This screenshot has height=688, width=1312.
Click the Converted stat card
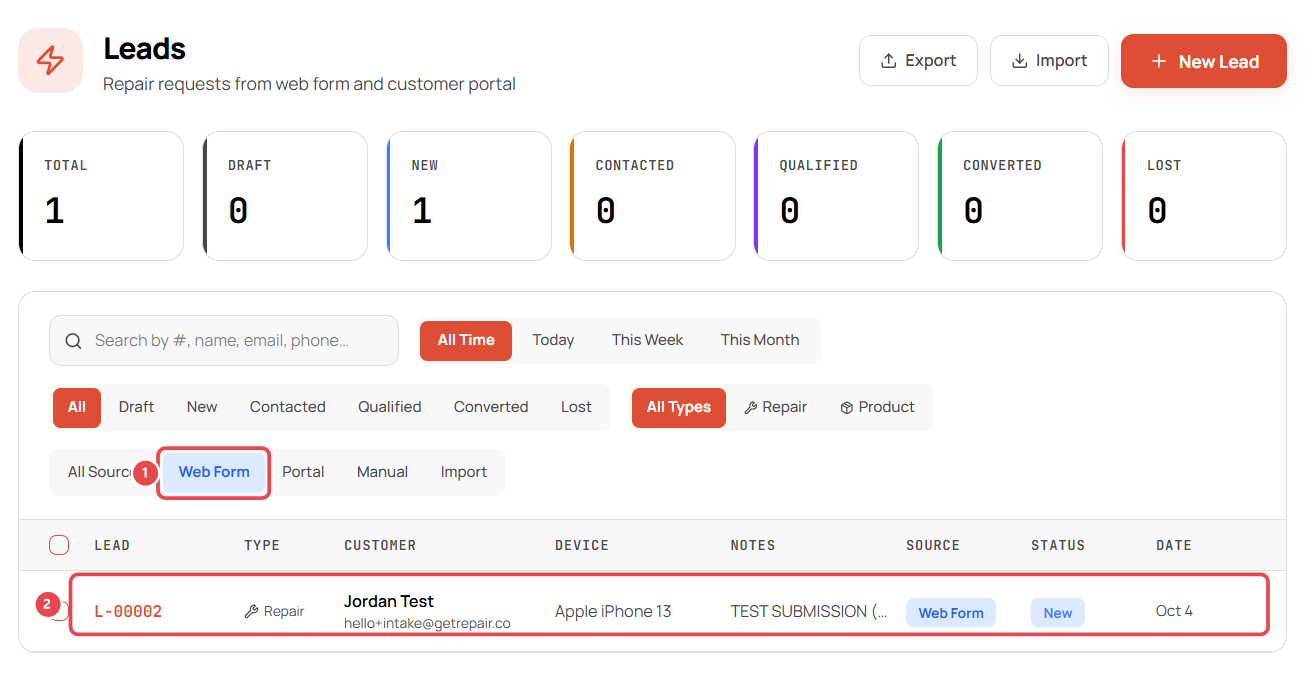point(1020,196)
